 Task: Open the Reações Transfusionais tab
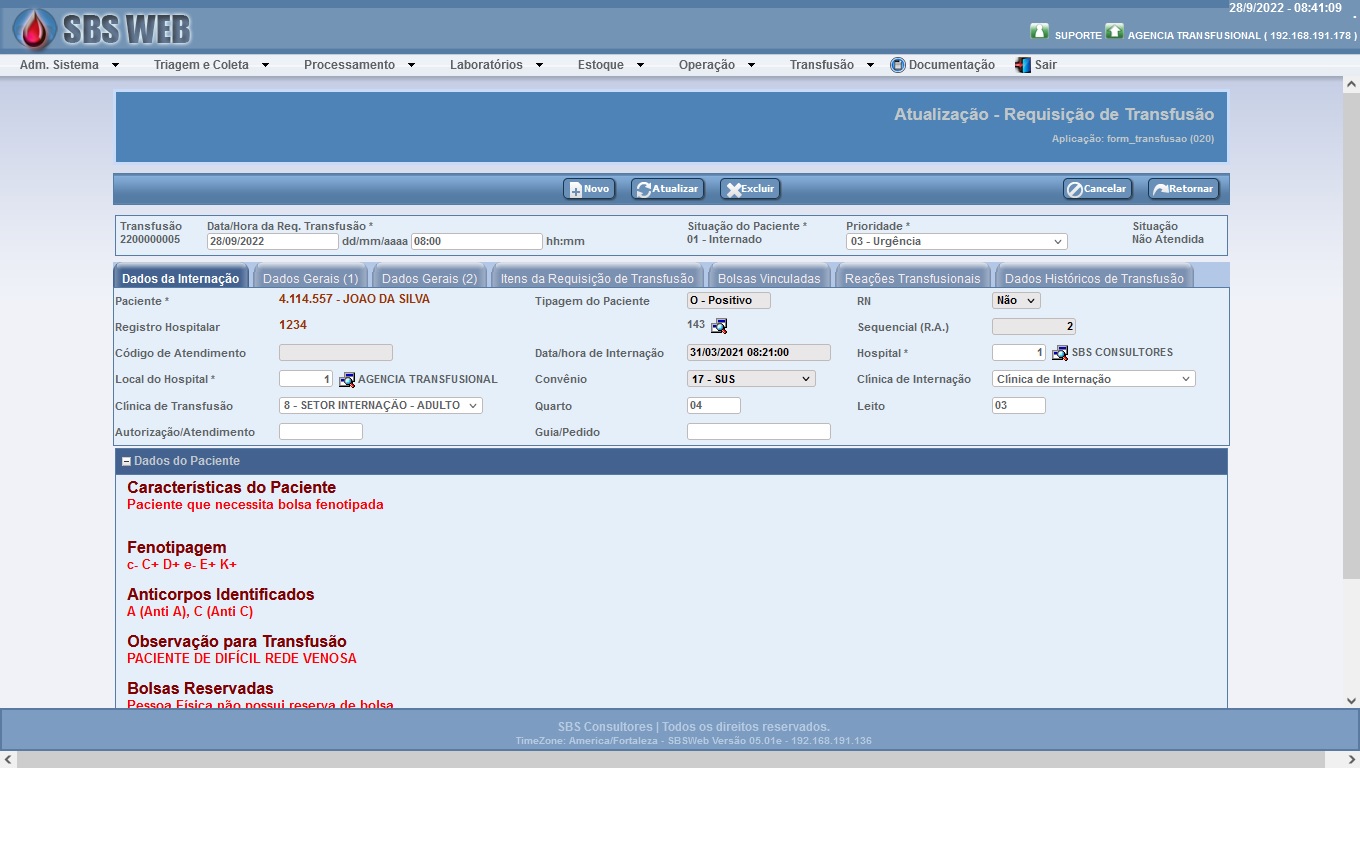pos(912,278)
